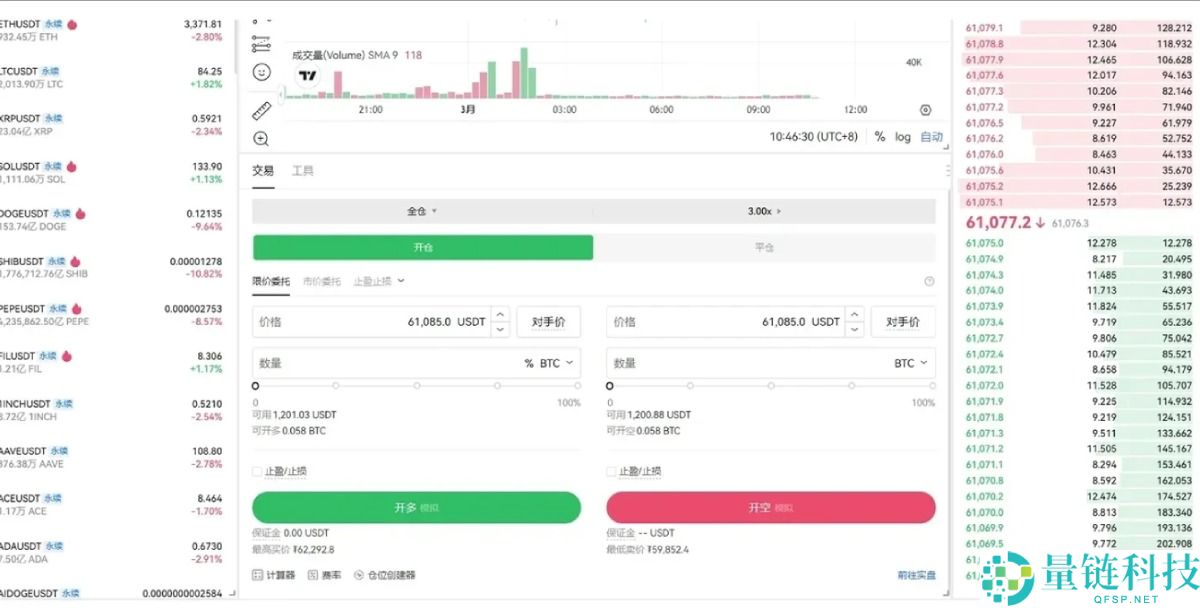This screenshot has height=610, width=1200.
Task: Open the emoji annotation tool on chart
Action: tap(261, 72)
